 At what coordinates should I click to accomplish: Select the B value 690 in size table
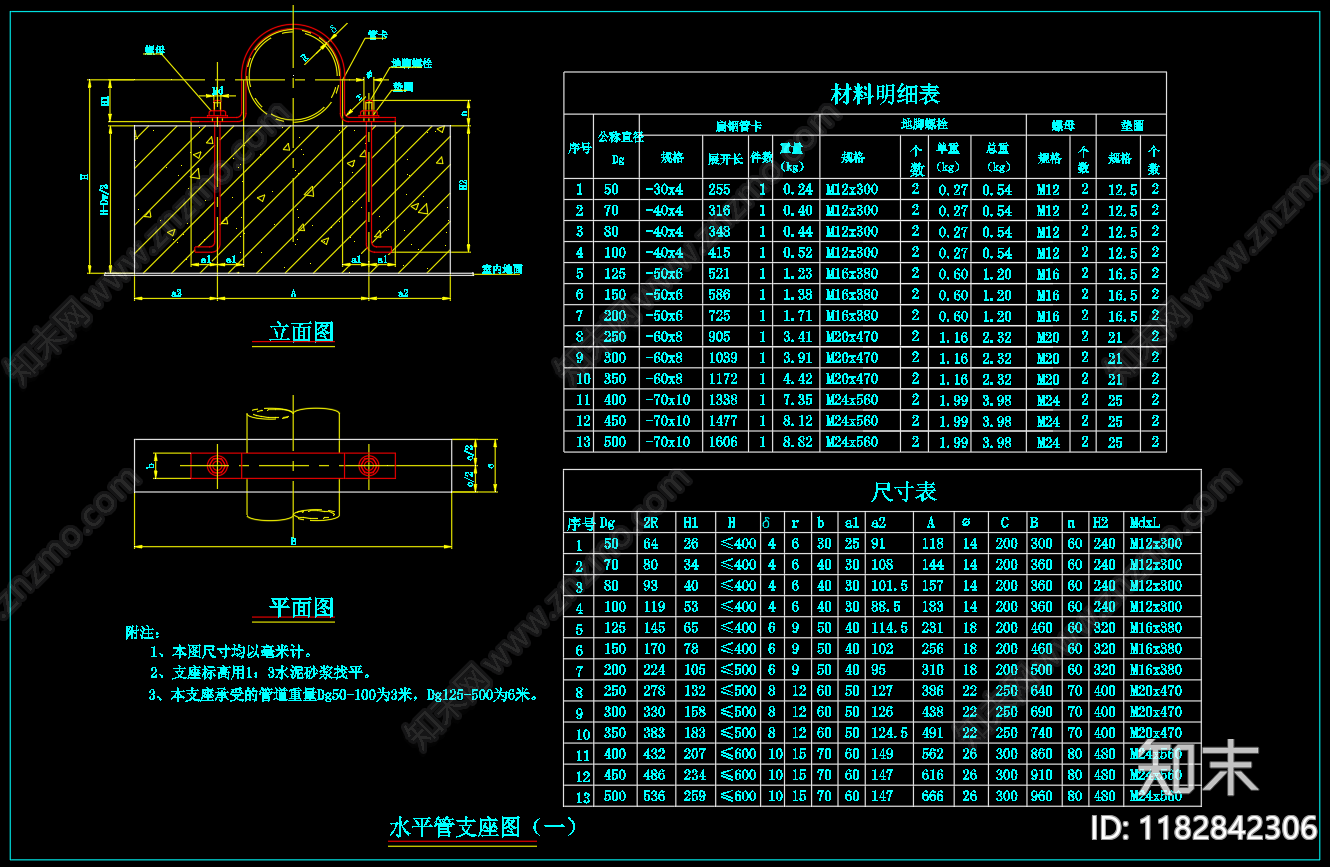(x=1041, y=712)
